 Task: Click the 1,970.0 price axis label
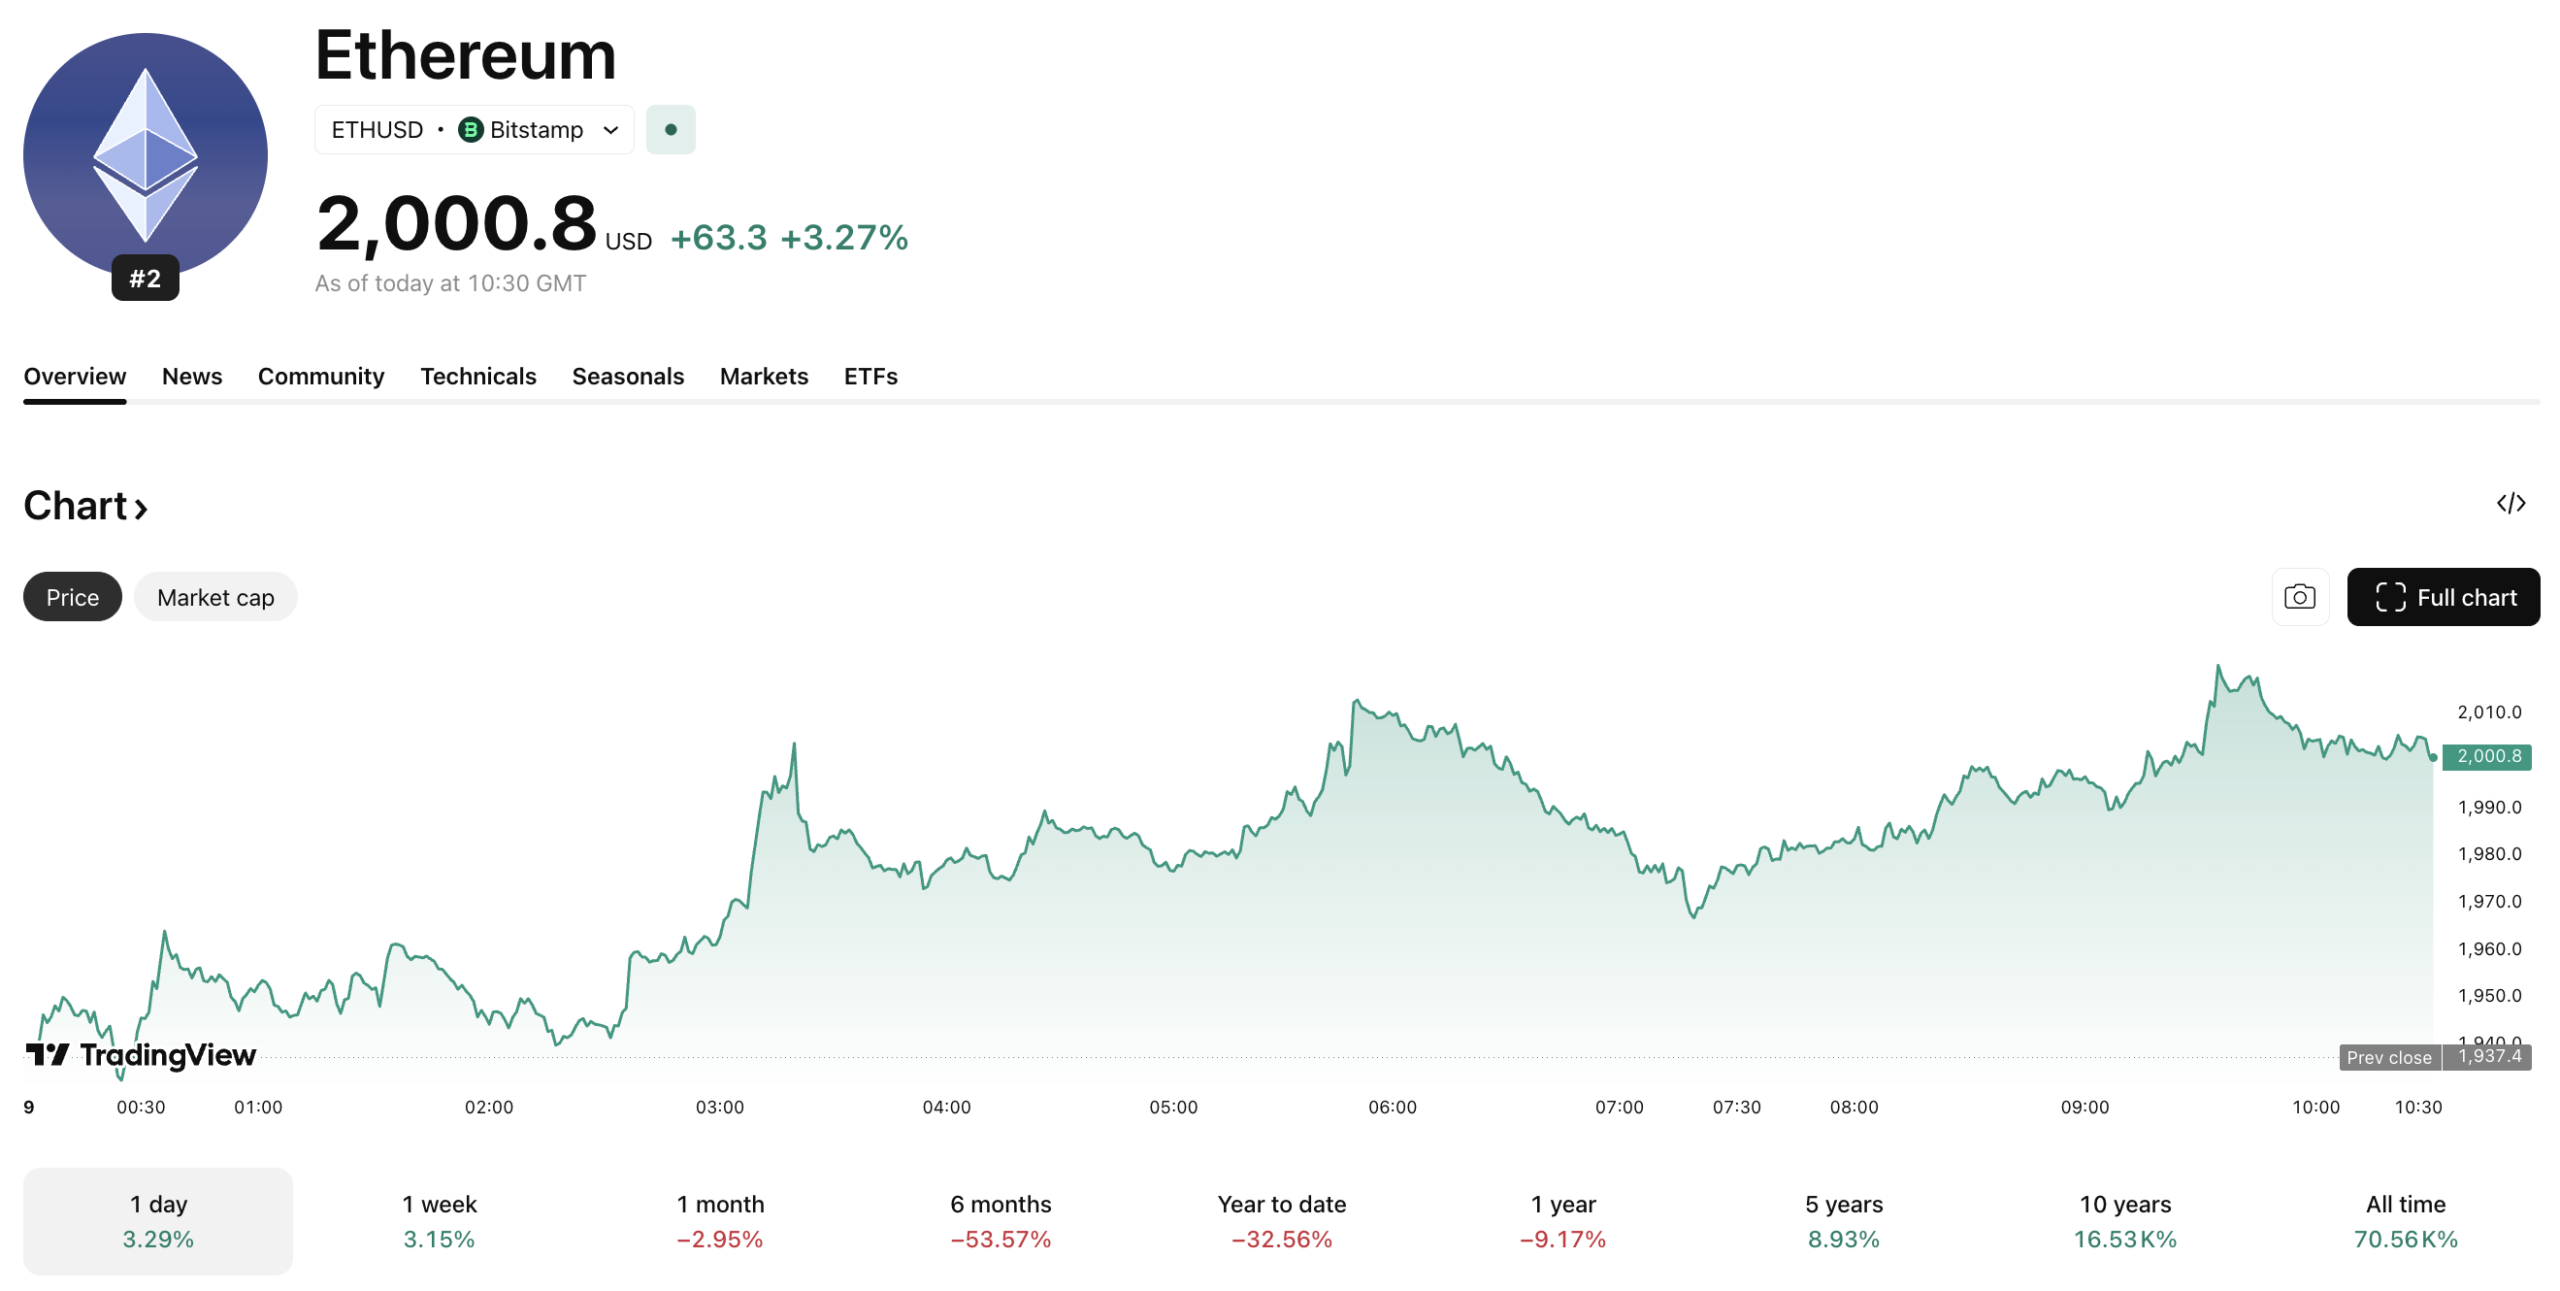2489,901
